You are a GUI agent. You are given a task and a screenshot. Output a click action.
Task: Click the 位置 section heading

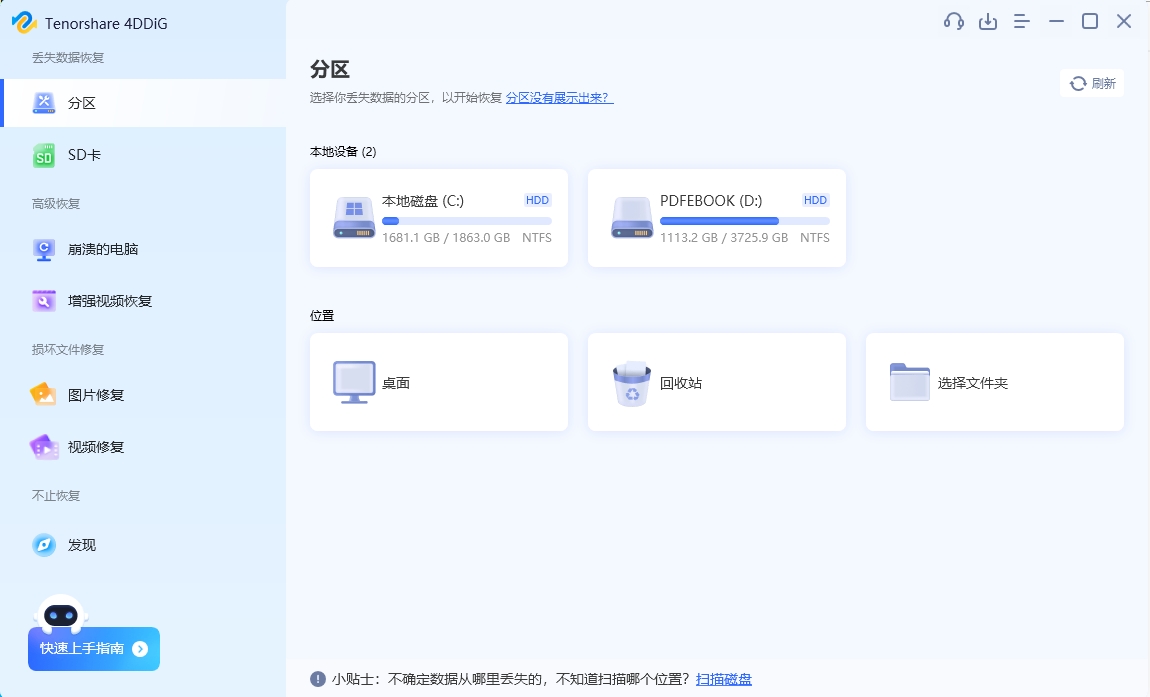(x=322, y=315)
